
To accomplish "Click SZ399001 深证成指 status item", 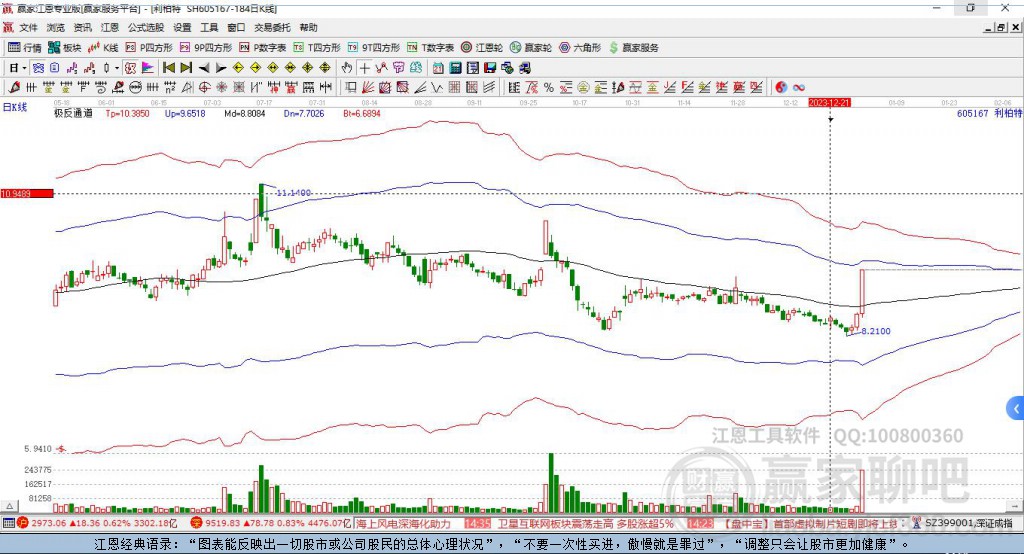I will pos(964,523).
